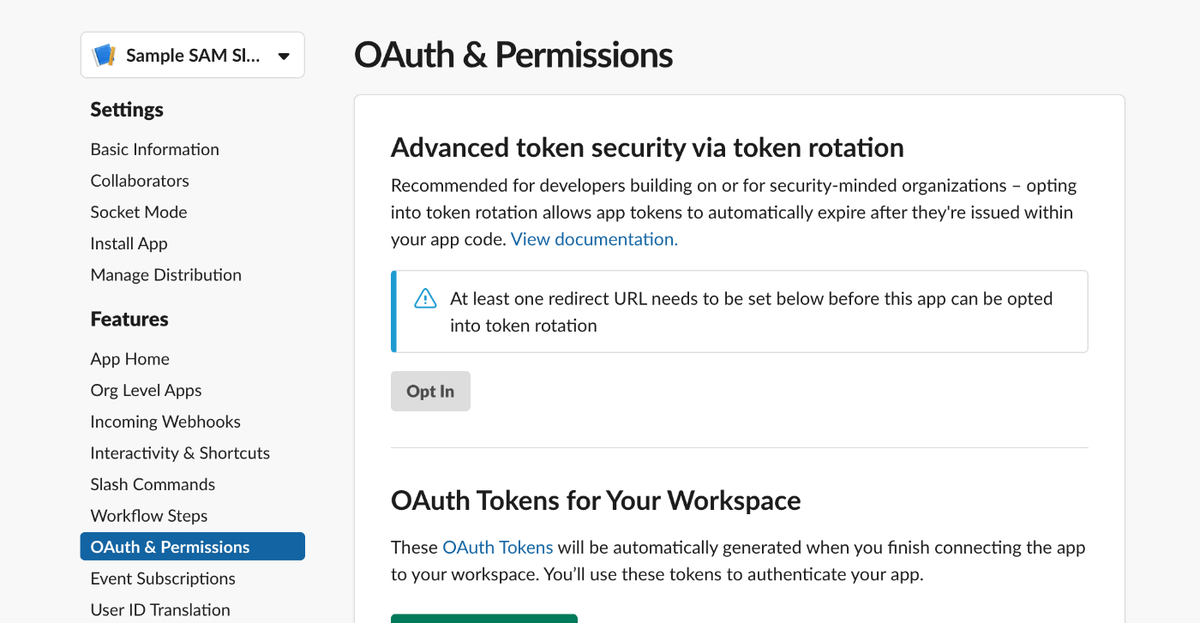Click the Sample SAM app icon
Image resolution: width=1200 pixels, height=623 pixels.
click(104, 56)
